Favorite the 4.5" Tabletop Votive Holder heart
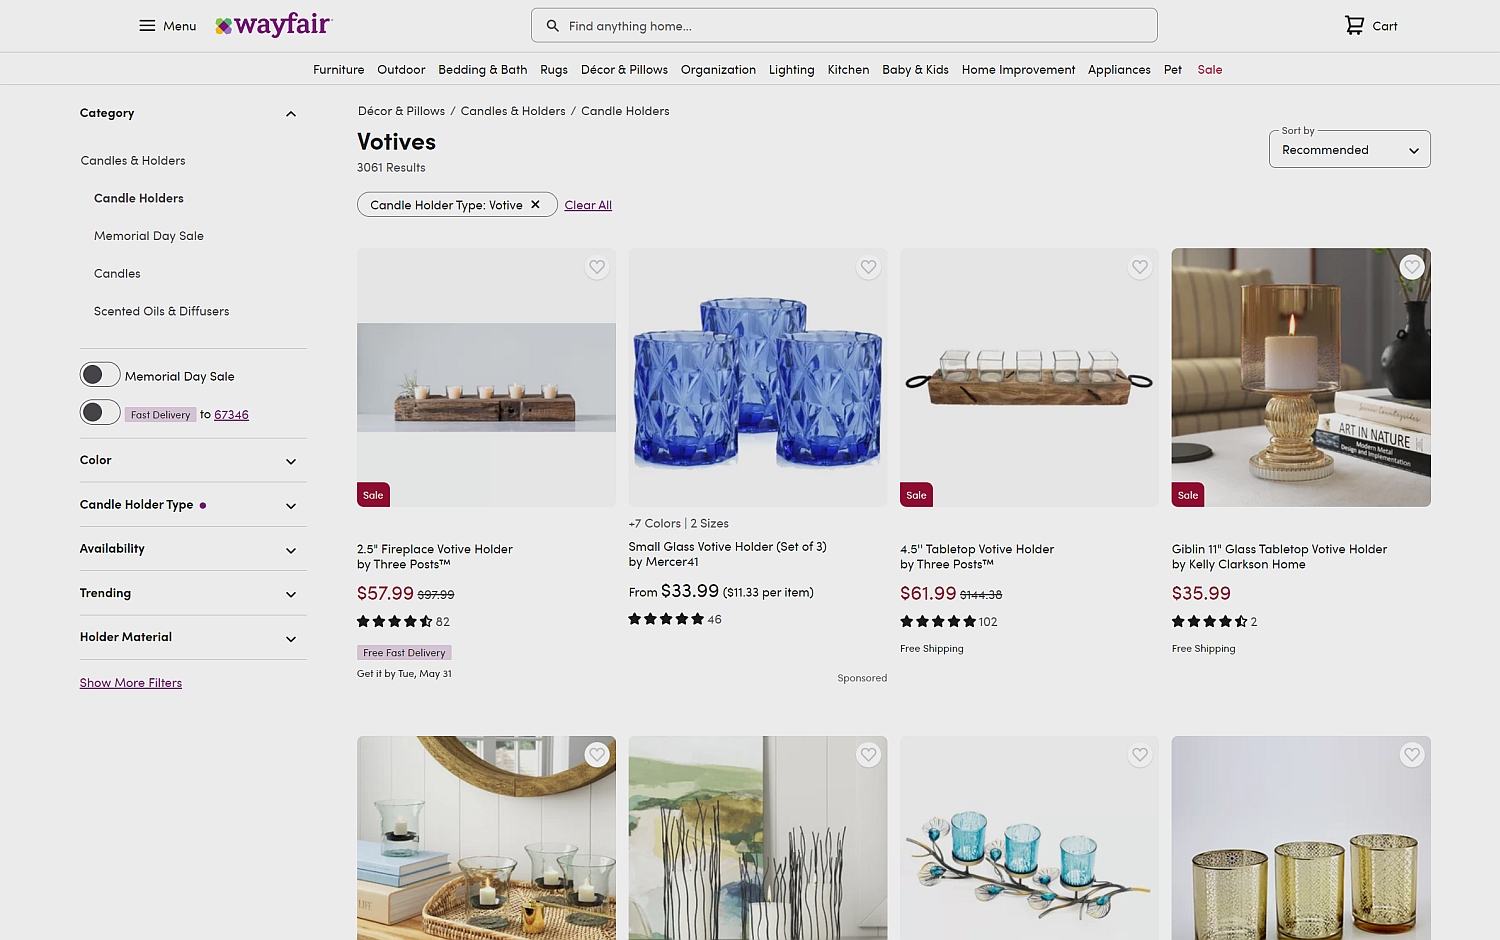 point(1140,267)
